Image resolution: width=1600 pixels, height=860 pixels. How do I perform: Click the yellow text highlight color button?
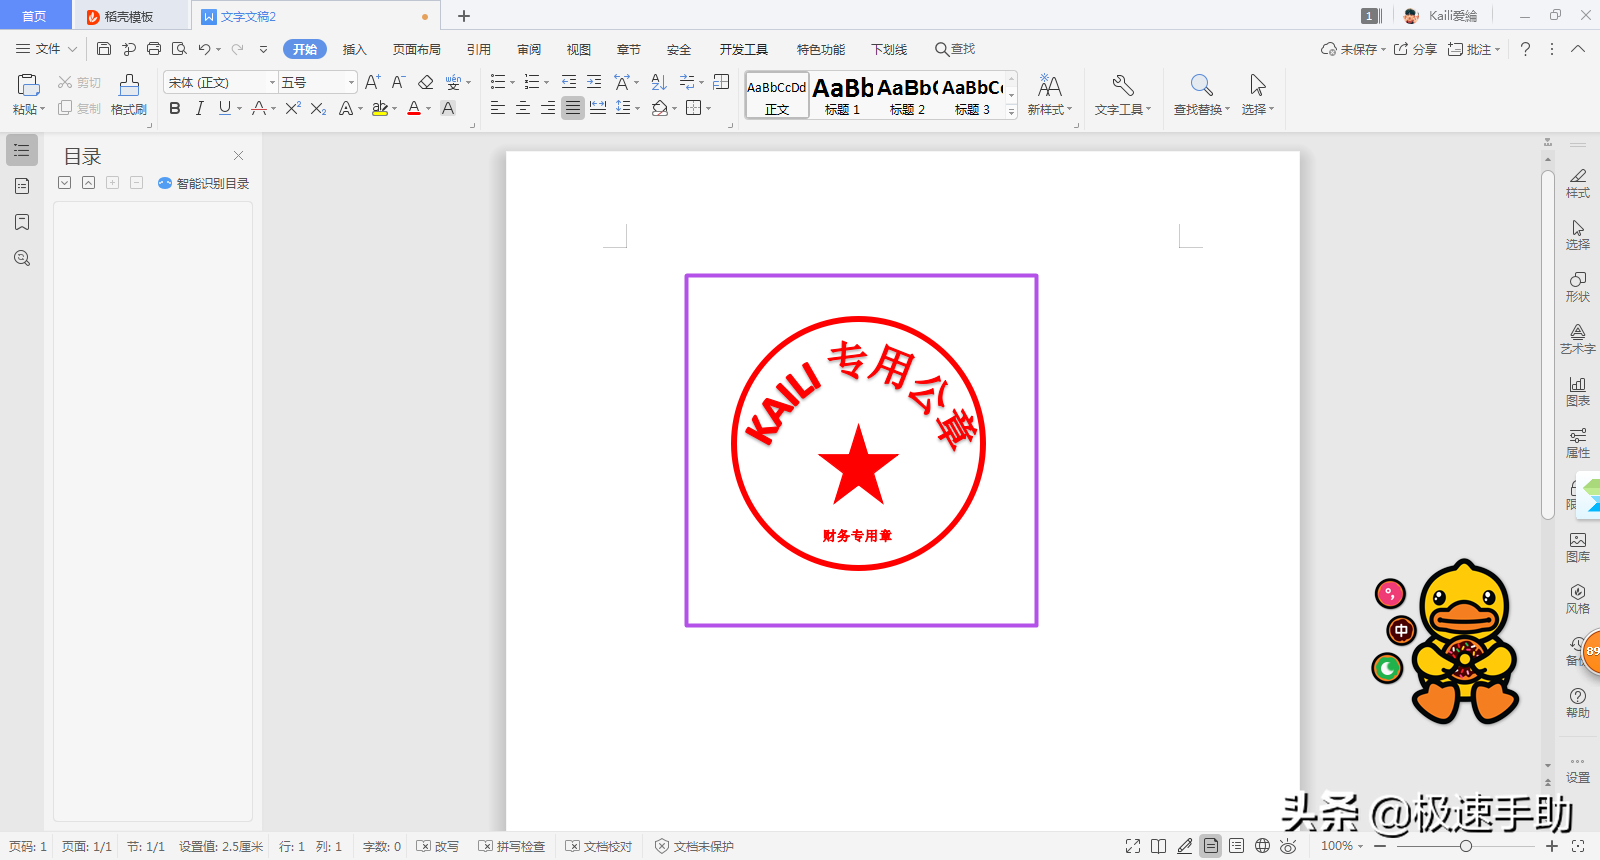[x=380, y=108]
